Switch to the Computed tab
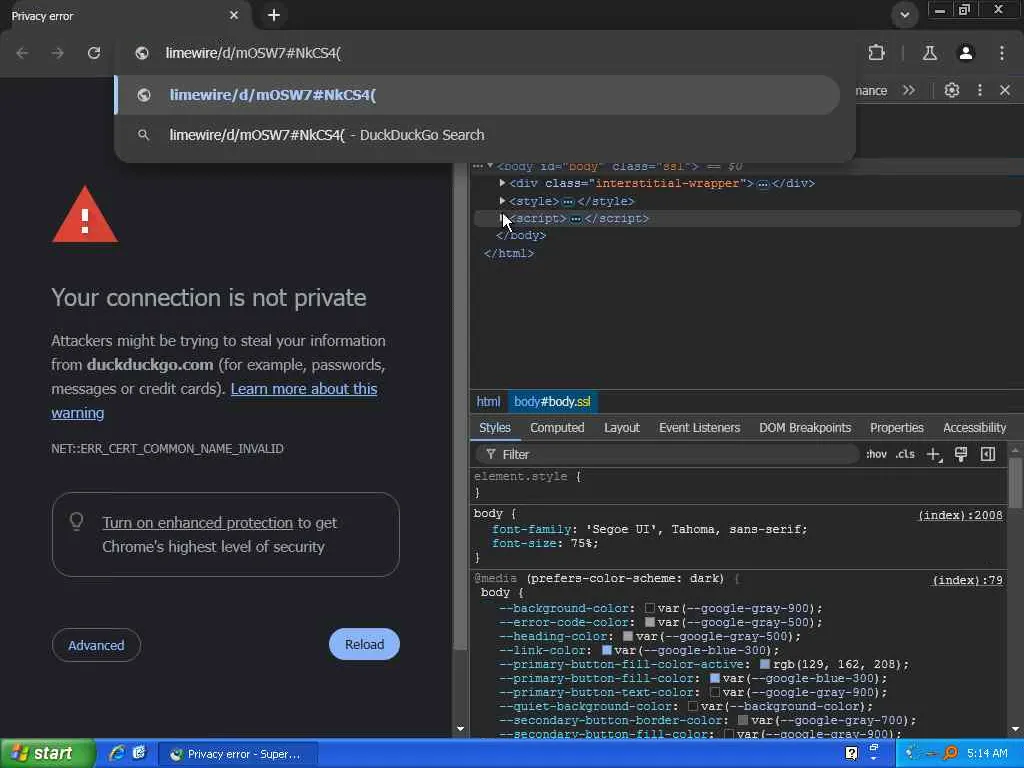The image size is (1024, 768). click(x=557, y=428)
